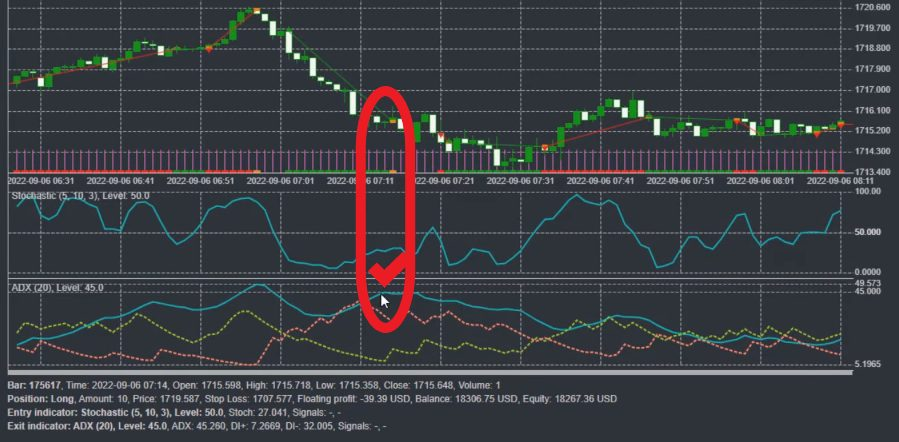Select the 2022-09-06 06:31 time label

(40, 181)
